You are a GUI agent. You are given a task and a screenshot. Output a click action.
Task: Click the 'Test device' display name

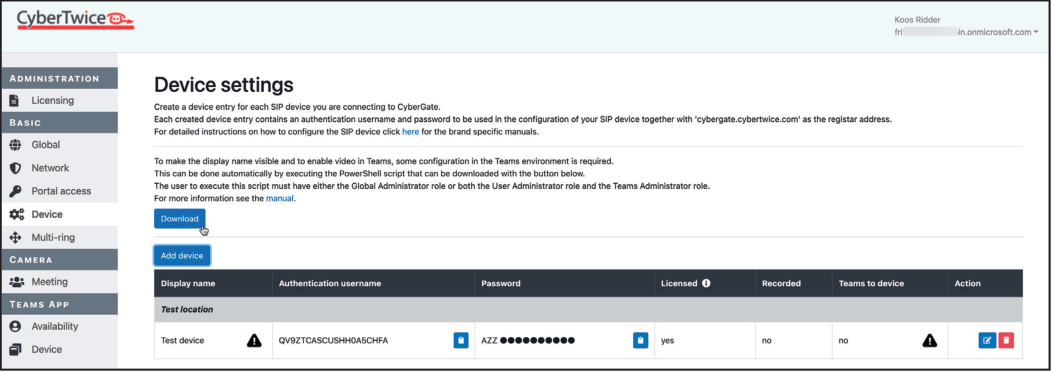(x=183, y=341)
